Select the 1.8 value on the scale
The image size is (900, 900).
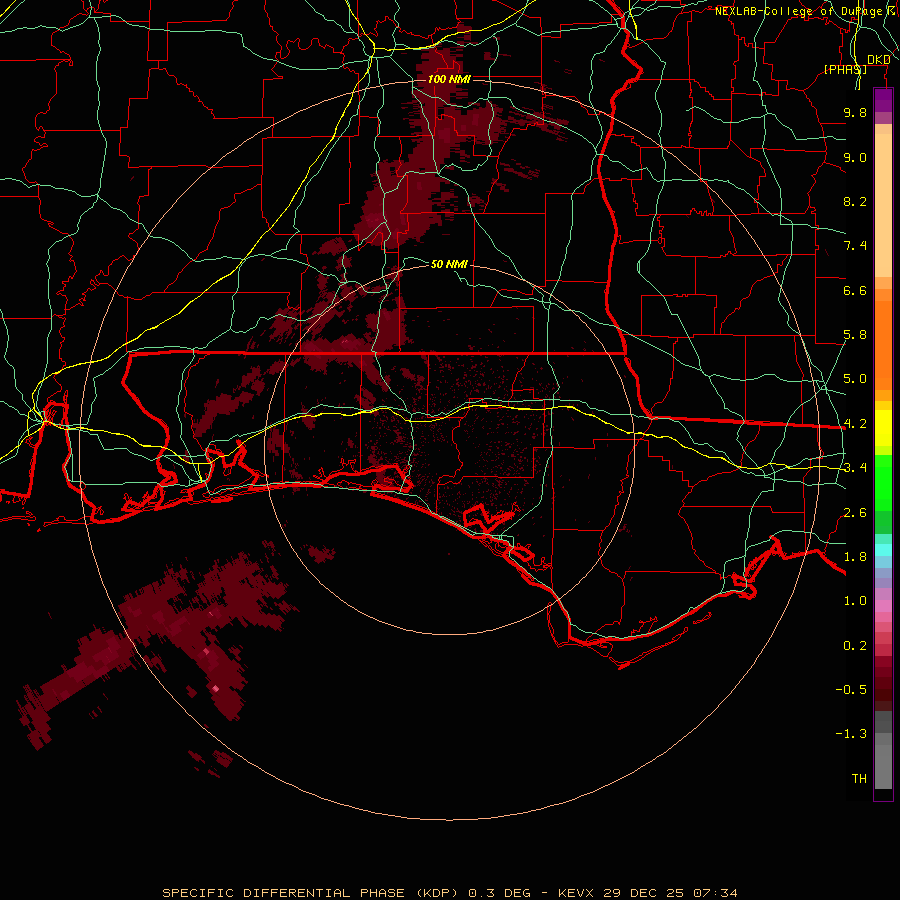pos(855,557)
